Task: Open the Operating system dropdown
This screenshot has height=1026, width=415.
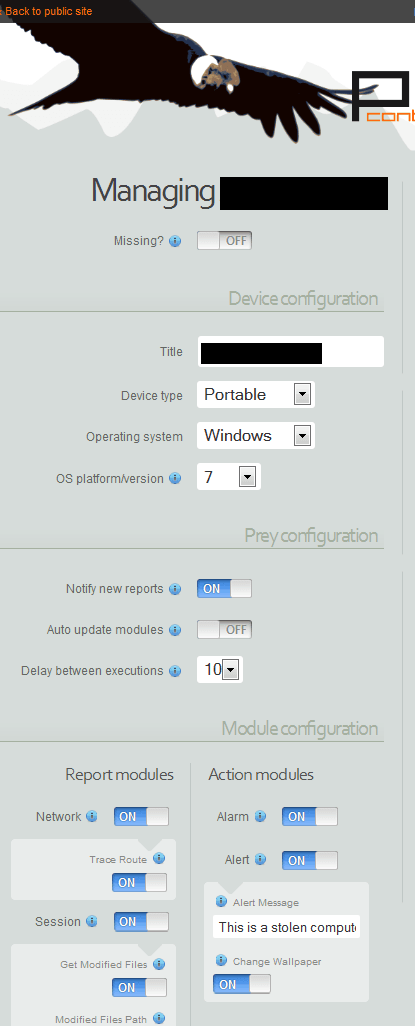Action: click(256, 435)
